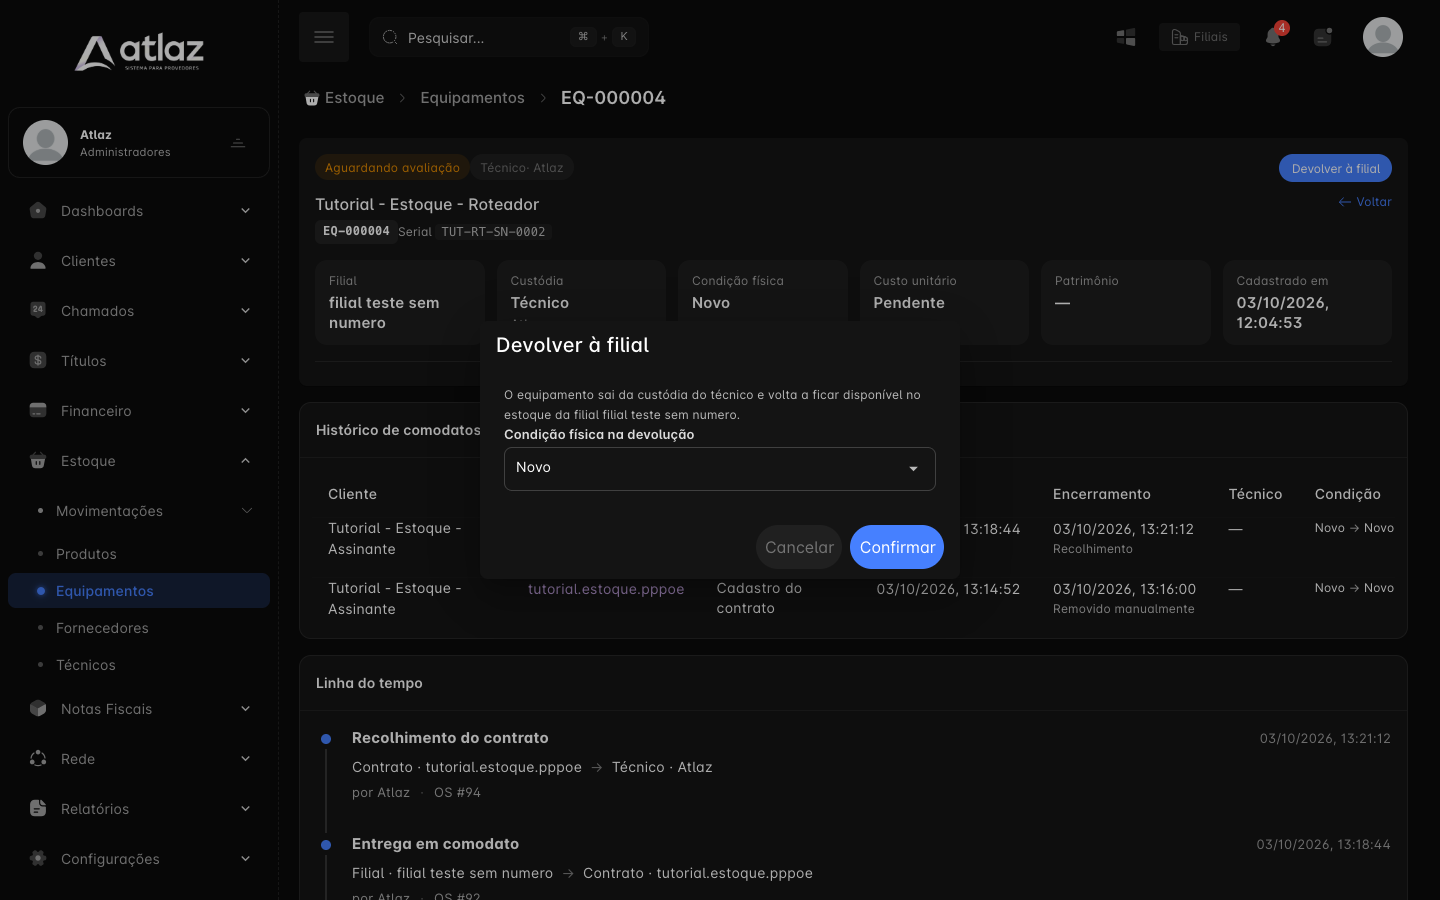Click the Rede network icon
Viewport: 1440px width, 900px height.
(x=38, y=758)
